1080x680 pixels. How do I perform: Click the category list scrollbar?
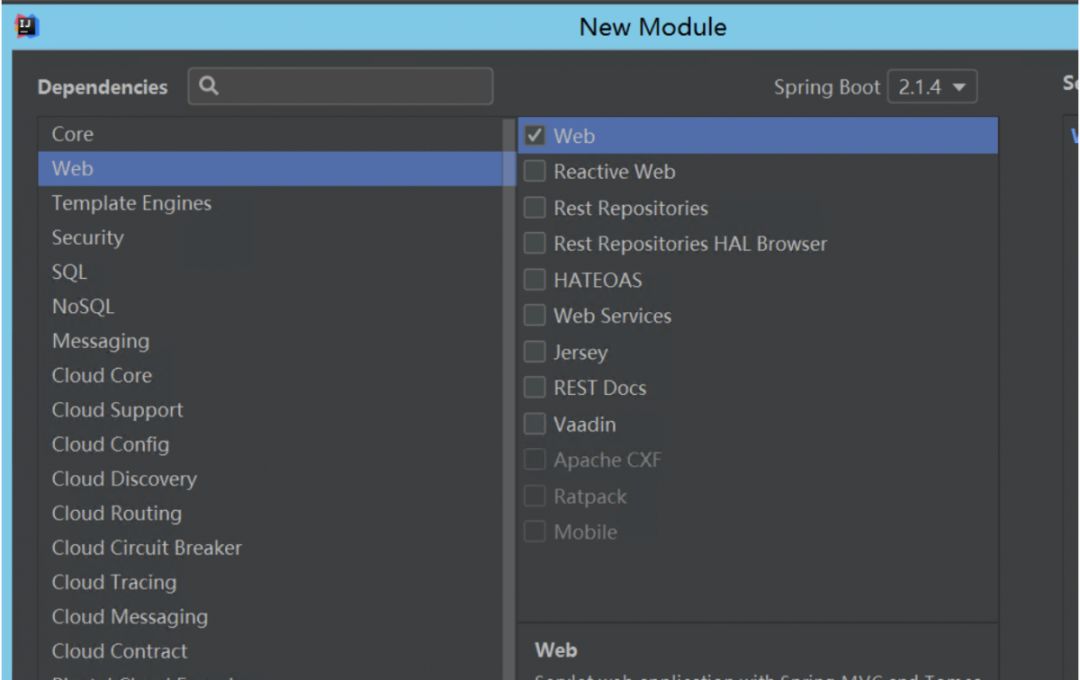coord(510,400)
